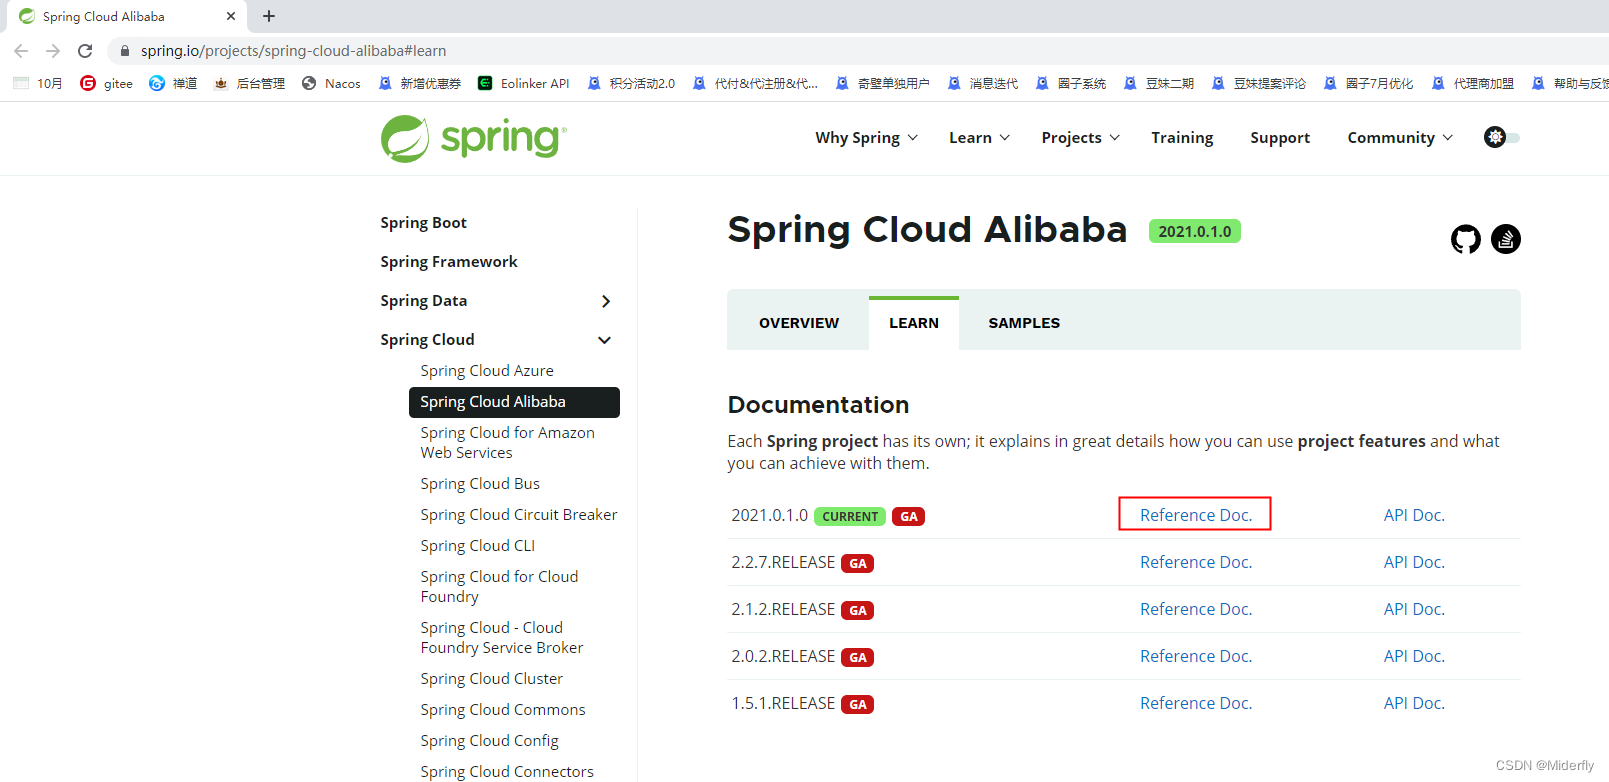
Task: Switch to the SAMPLES tab
Action: click(1024, 323)
